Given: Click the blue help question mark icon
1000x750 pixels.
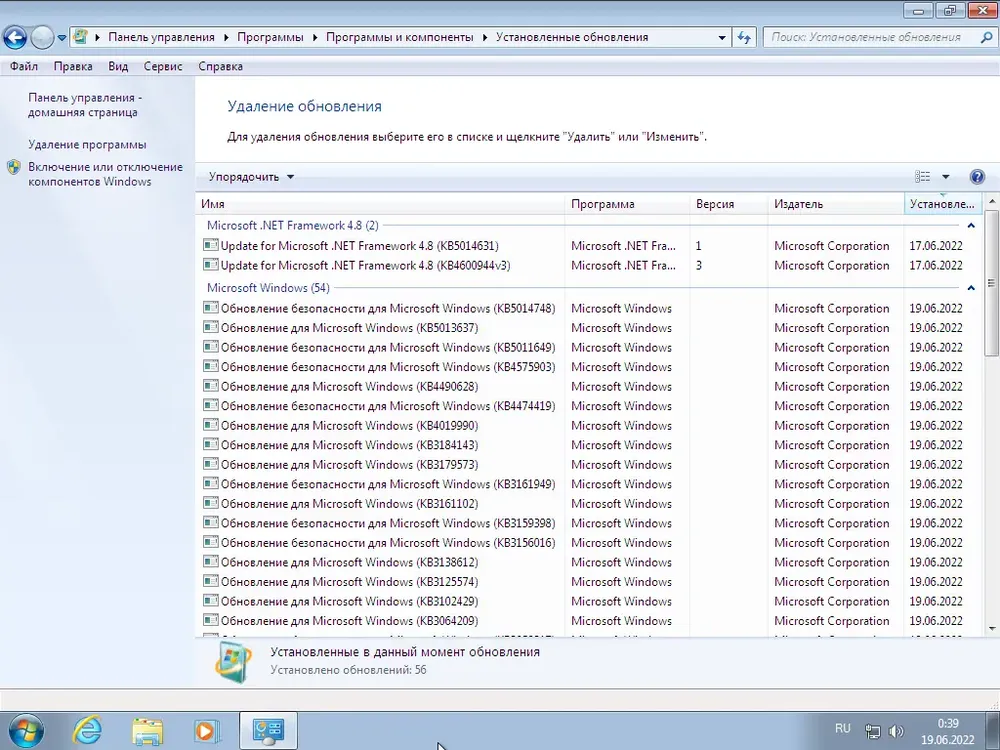Looking at the screenshot, I should click(x=976, y=177).
